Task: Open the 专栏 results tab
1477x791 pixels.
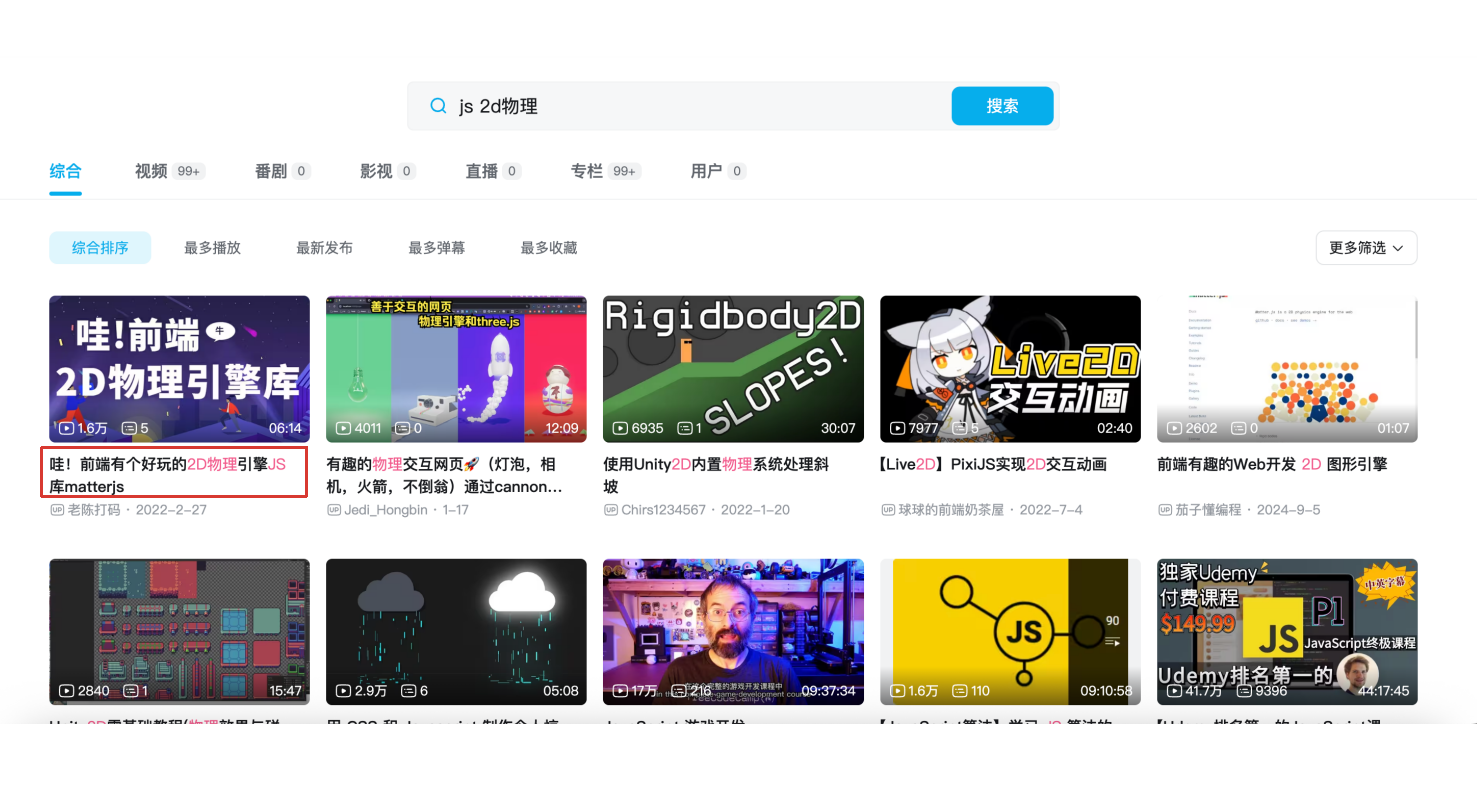Action: (587, 171)
